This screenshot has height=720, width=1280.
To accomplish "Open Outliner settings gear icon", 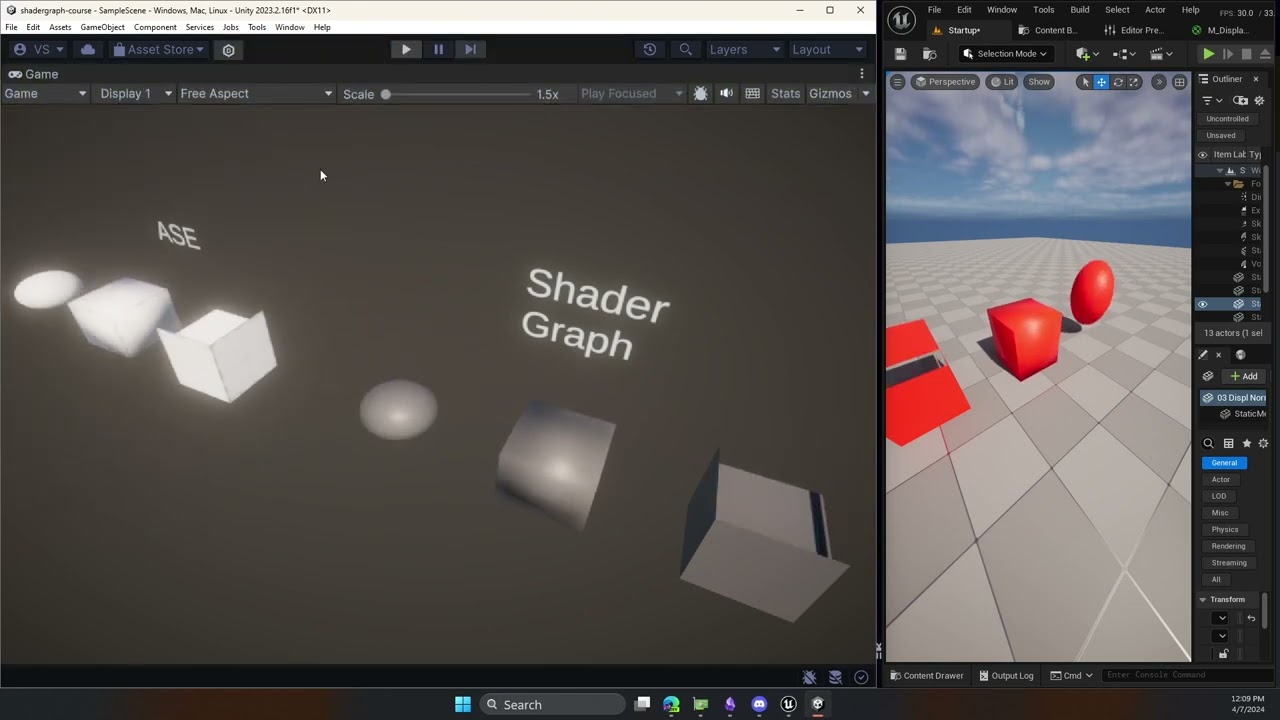I will pyautogui.click(x=1259, y=101).
